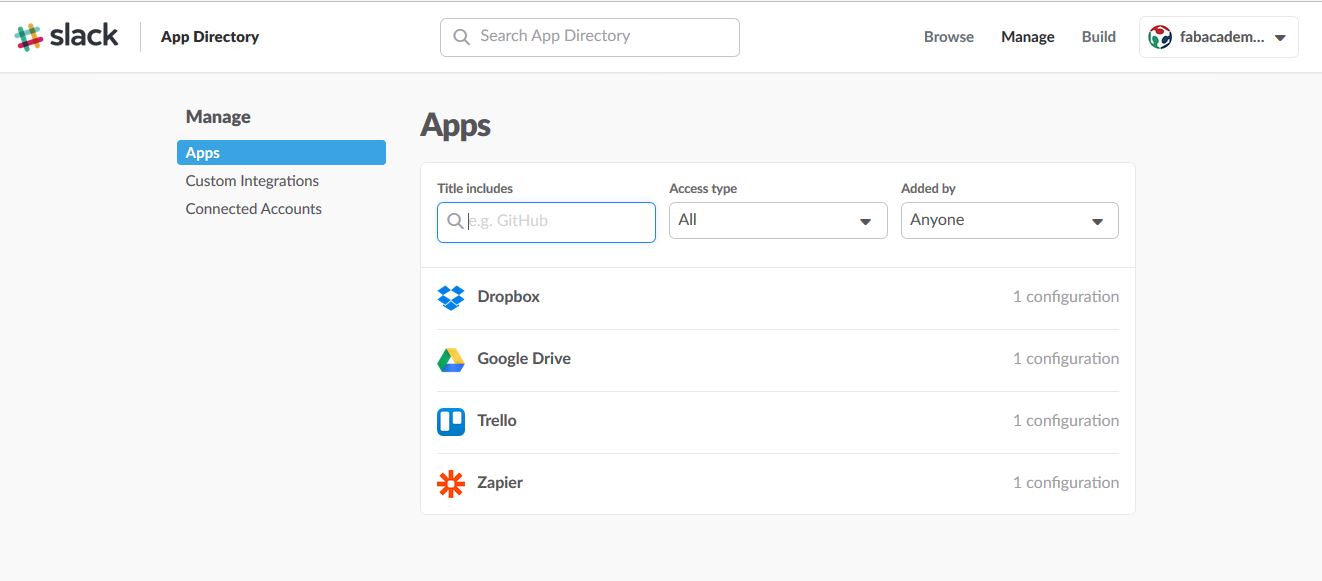The width and height of the screenshot is (1322, 581).
Task: Open Custom Integrations in the sidebar
Action: 252,181
